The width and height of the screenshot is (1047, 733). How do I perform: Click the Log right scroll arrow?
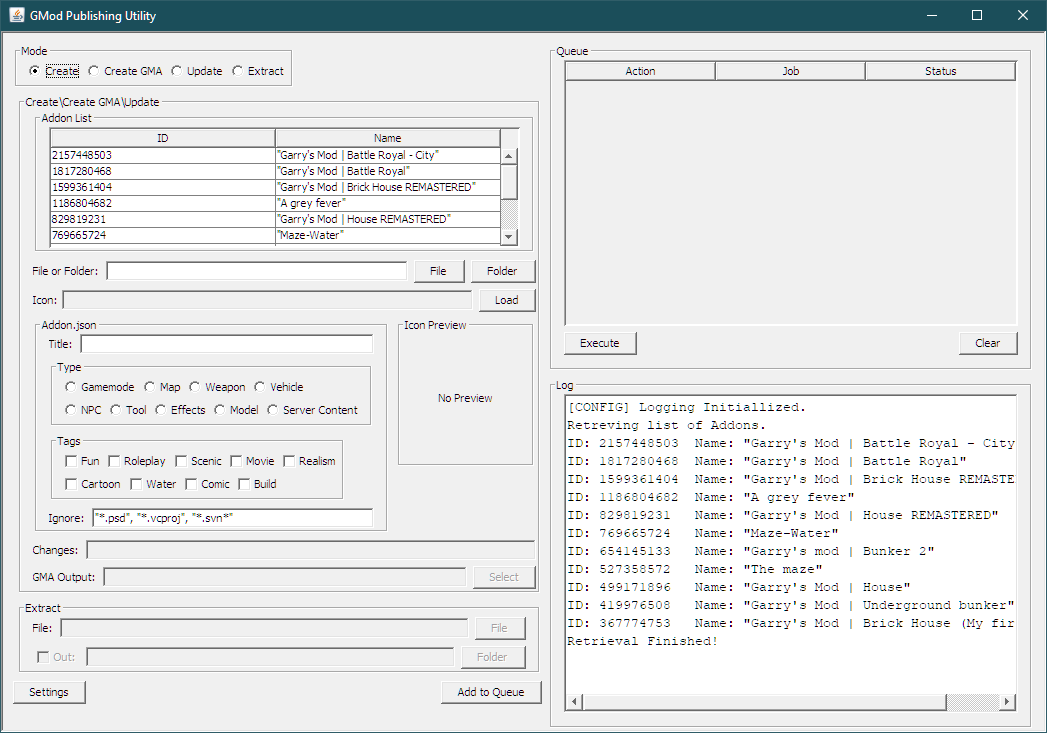coord(1007,702)
